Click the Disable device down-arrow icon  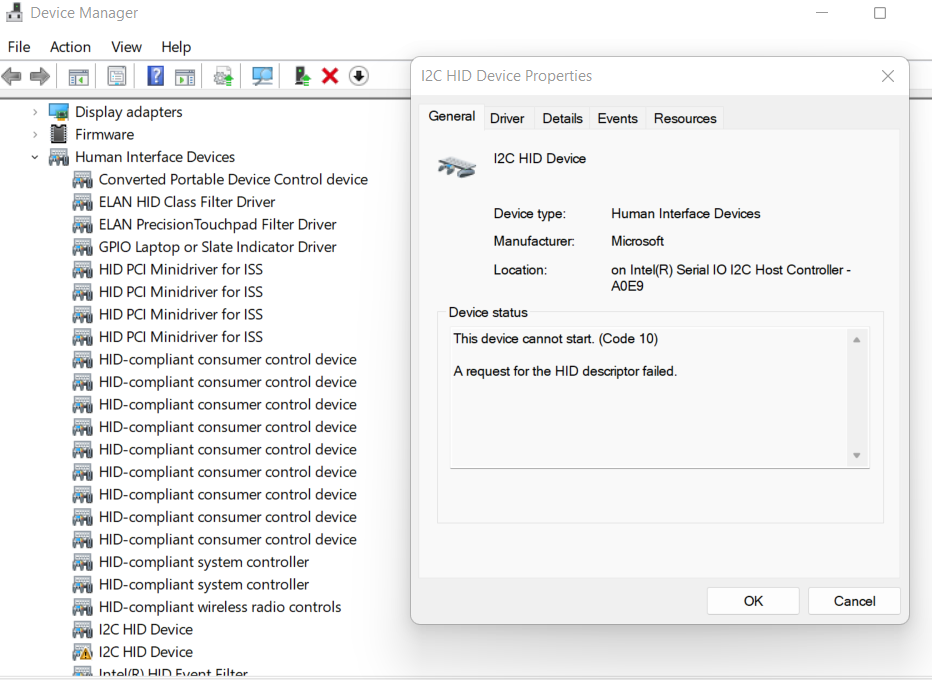click(358, 76)
